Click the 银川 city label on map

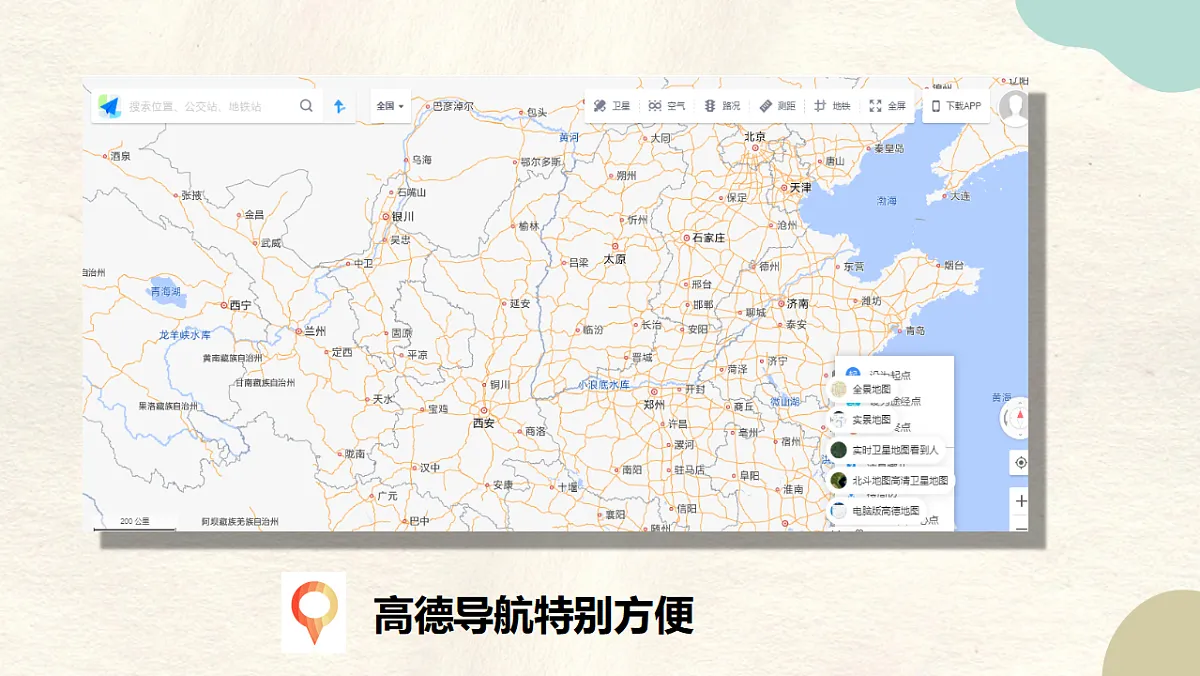pyautogui.click(x=403, y=216)
